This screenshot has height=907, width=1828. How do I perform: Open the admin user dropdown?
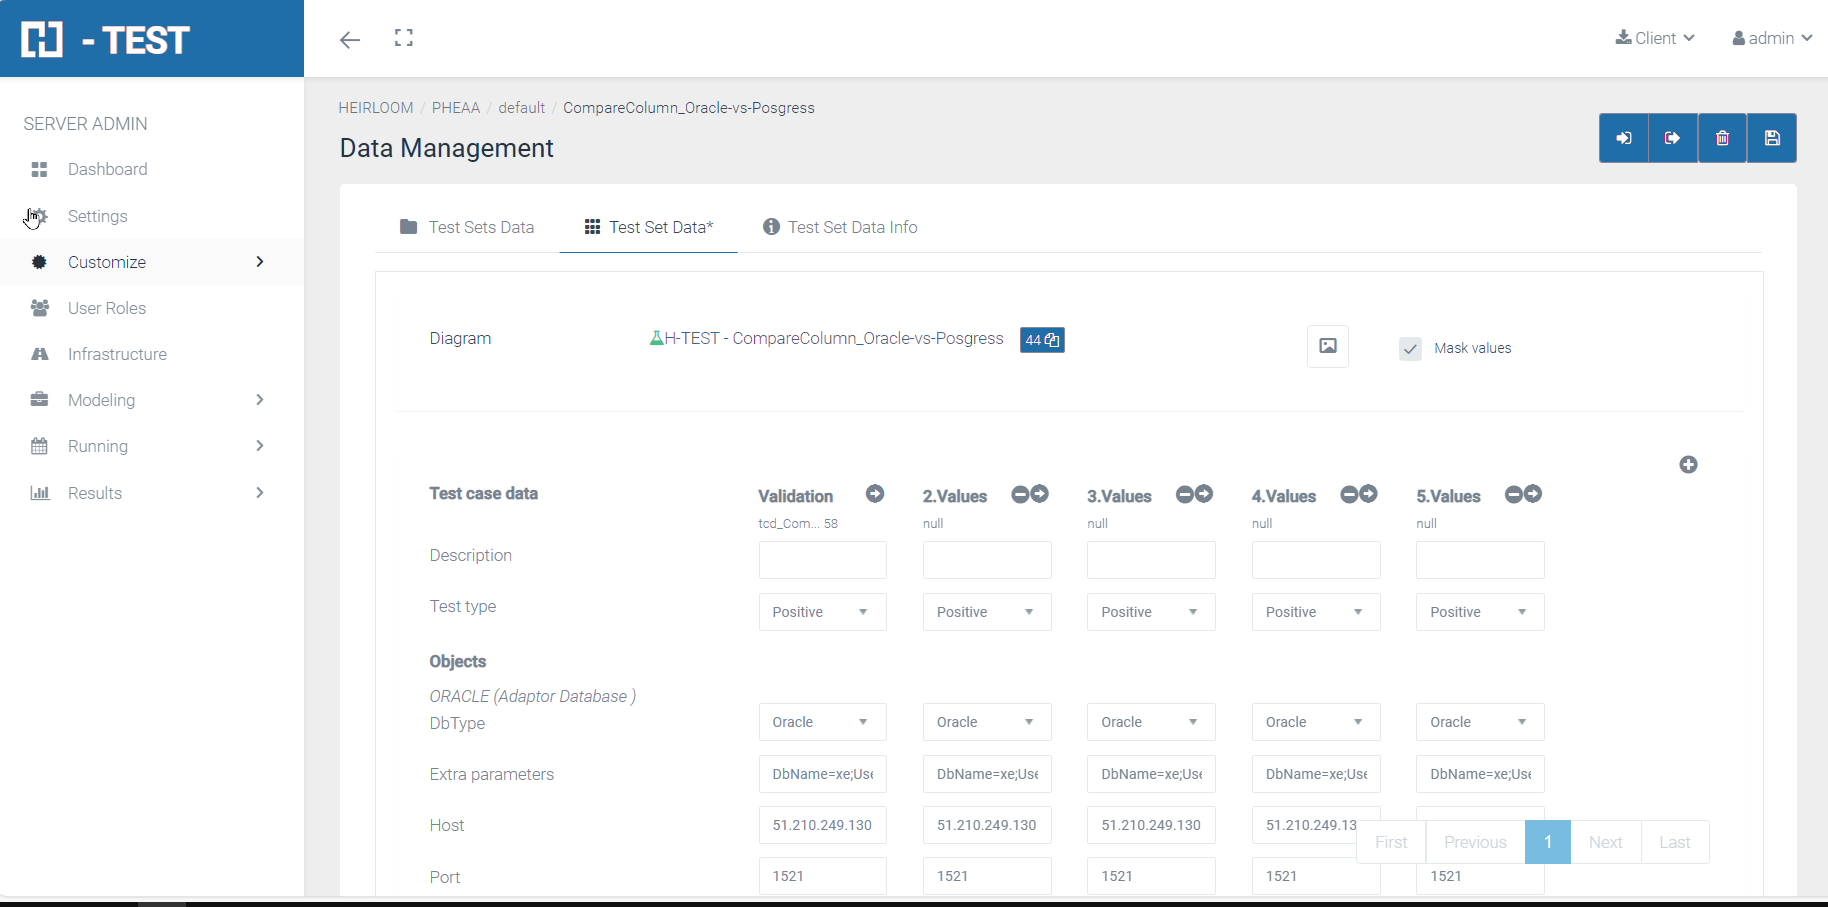(x=1771, y=38)
